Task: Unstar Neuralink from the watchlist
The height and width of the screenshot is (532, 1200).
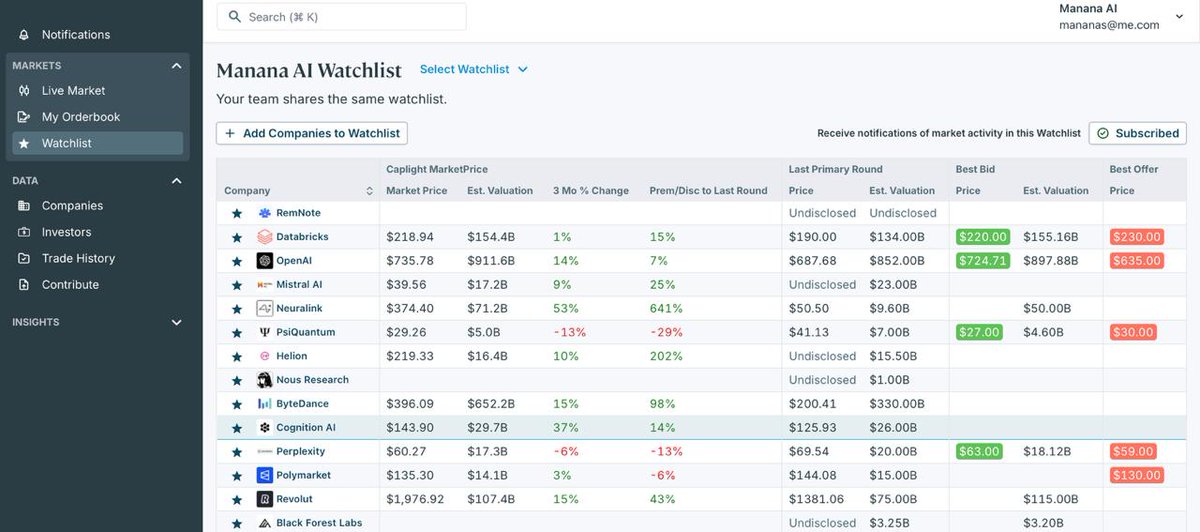Action: (x=237, y=308)
